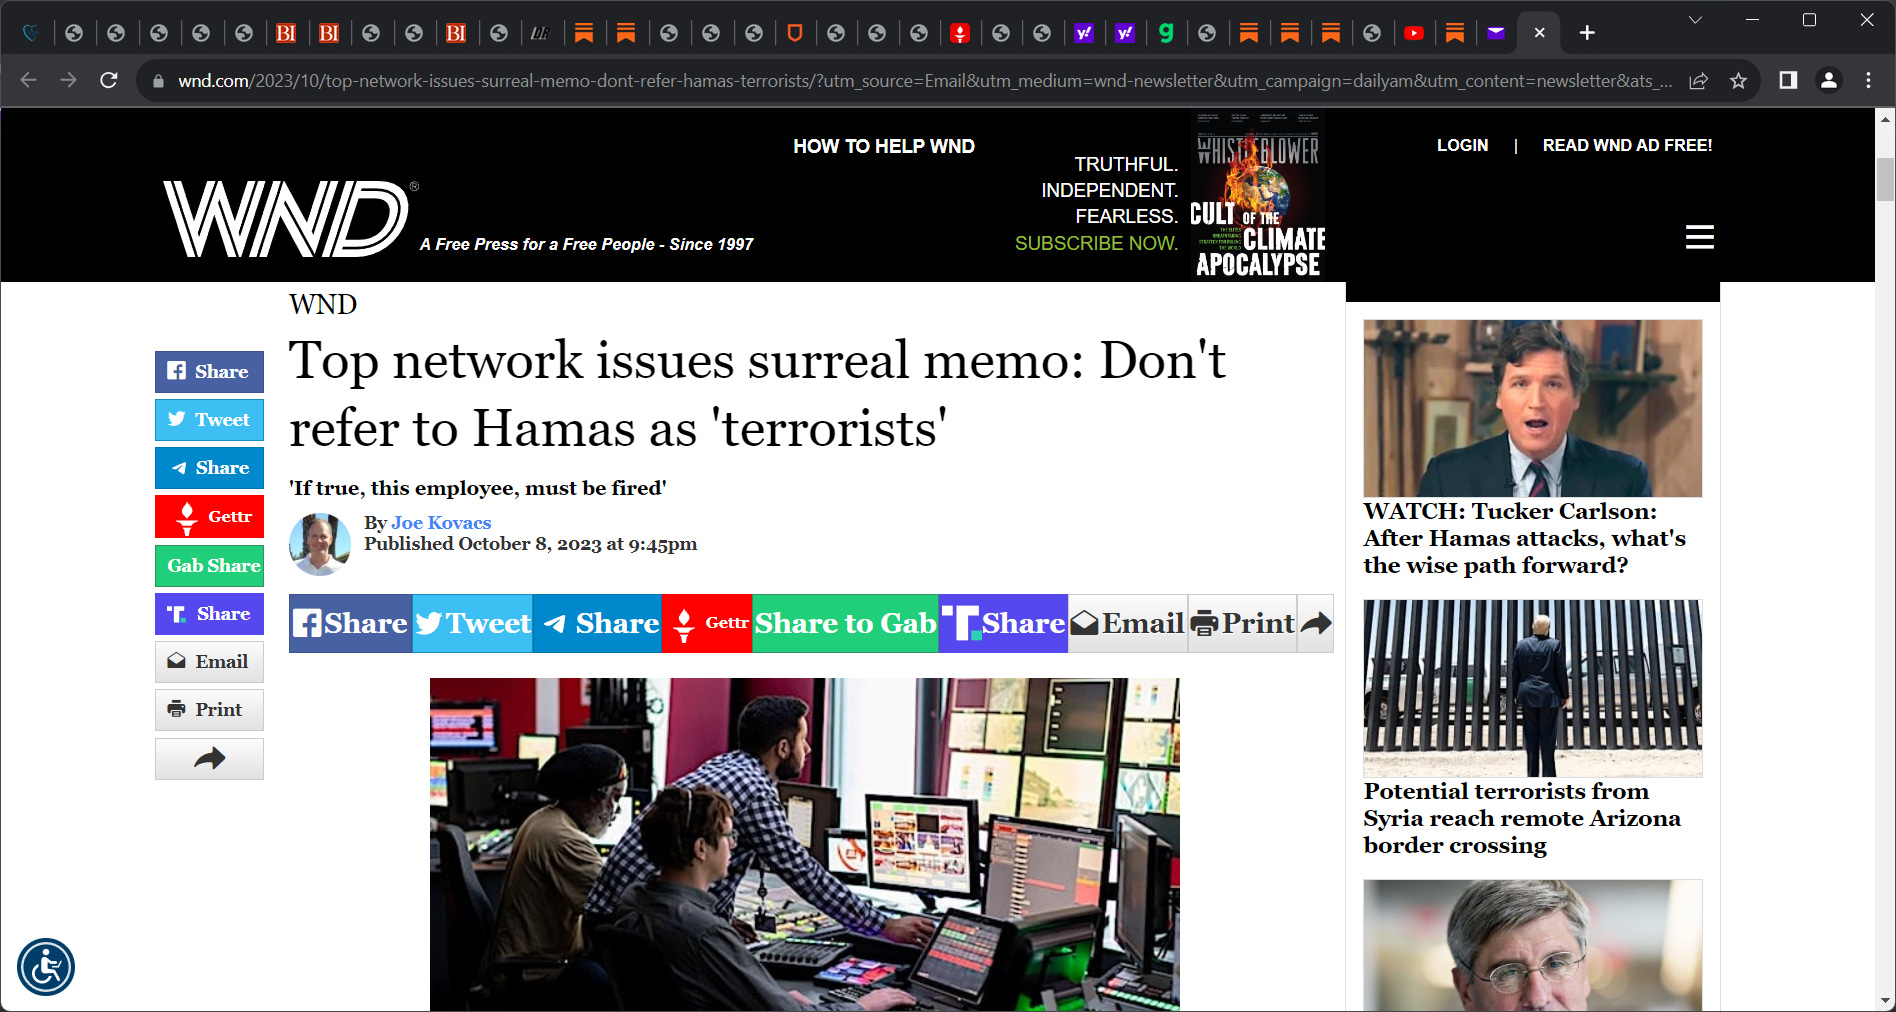This screenshot has height=1012, width=1896.
Task: Open browser profile icon
Action: (x=1829, y=80)
